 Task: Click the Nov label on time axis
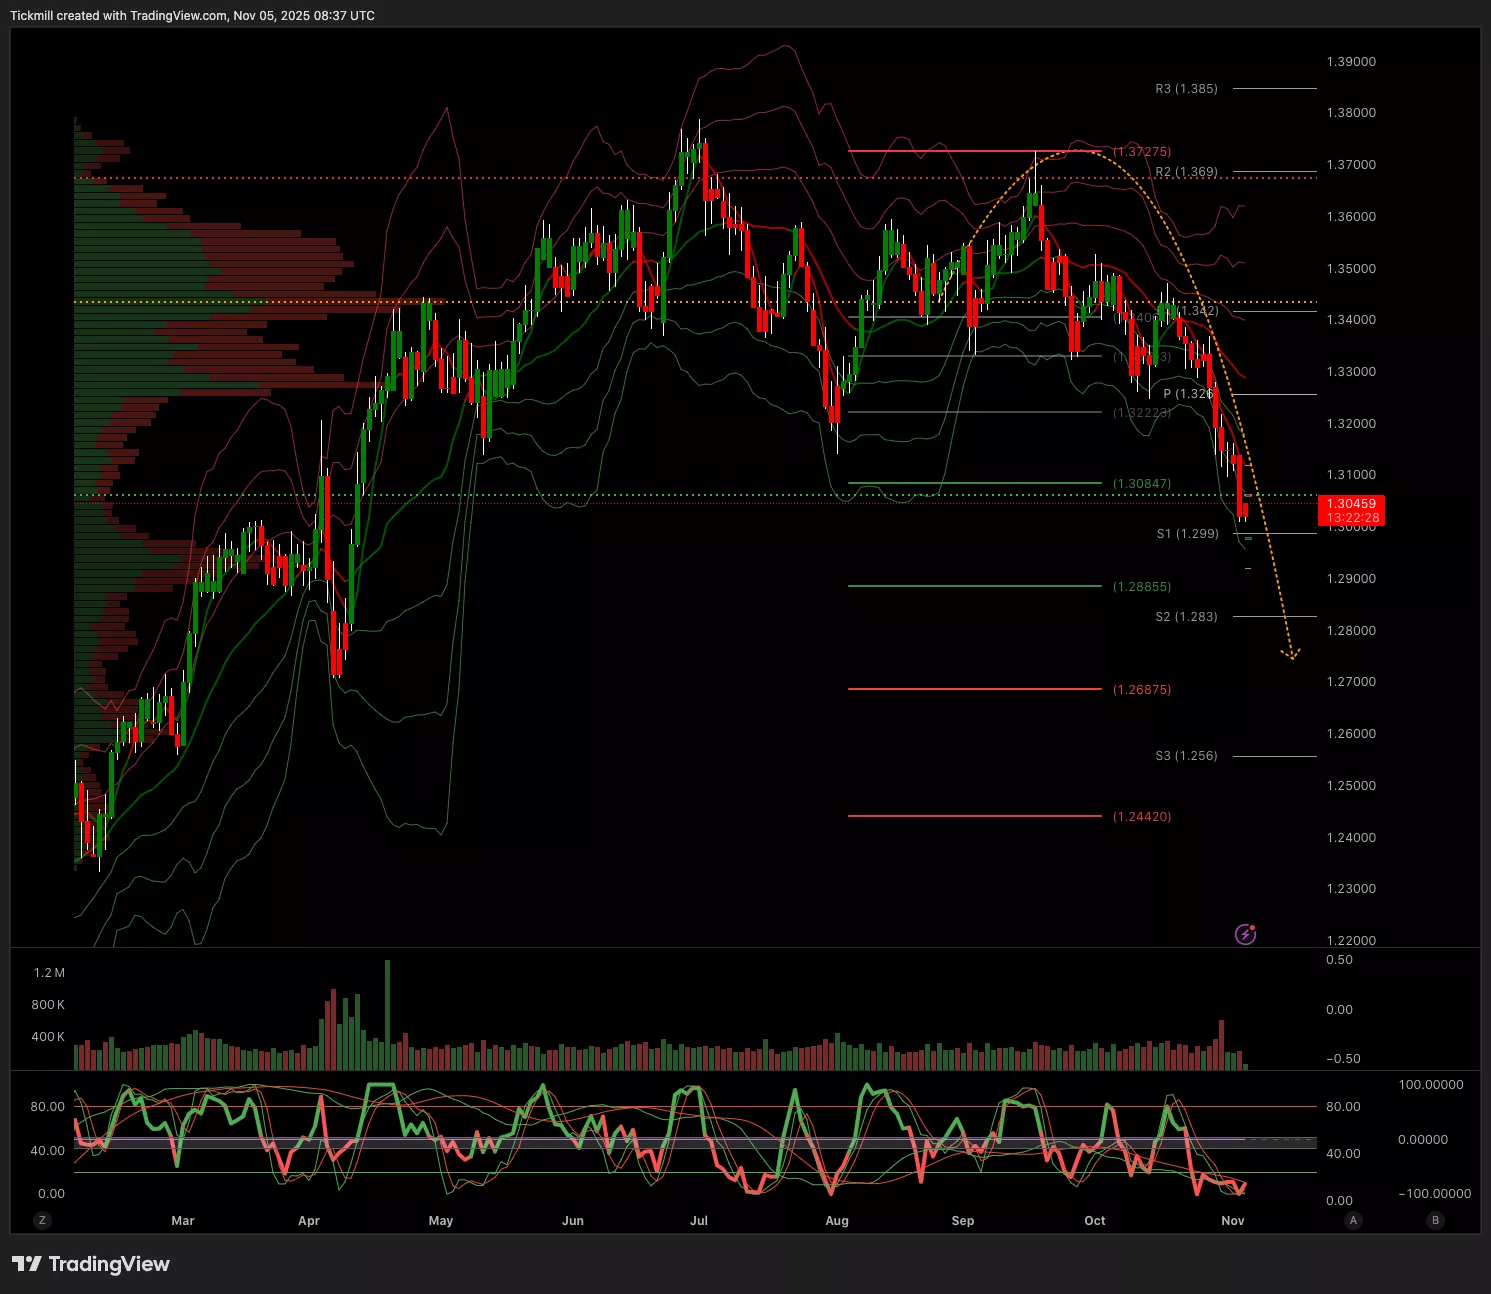pos(1233,1221)
